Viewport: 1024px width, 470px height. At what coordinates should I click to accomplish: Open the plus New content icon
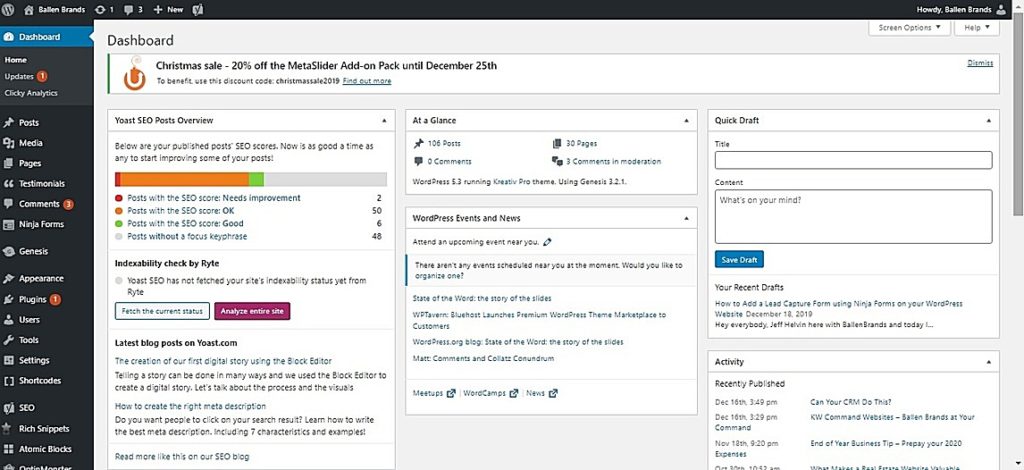click(158, 10)
